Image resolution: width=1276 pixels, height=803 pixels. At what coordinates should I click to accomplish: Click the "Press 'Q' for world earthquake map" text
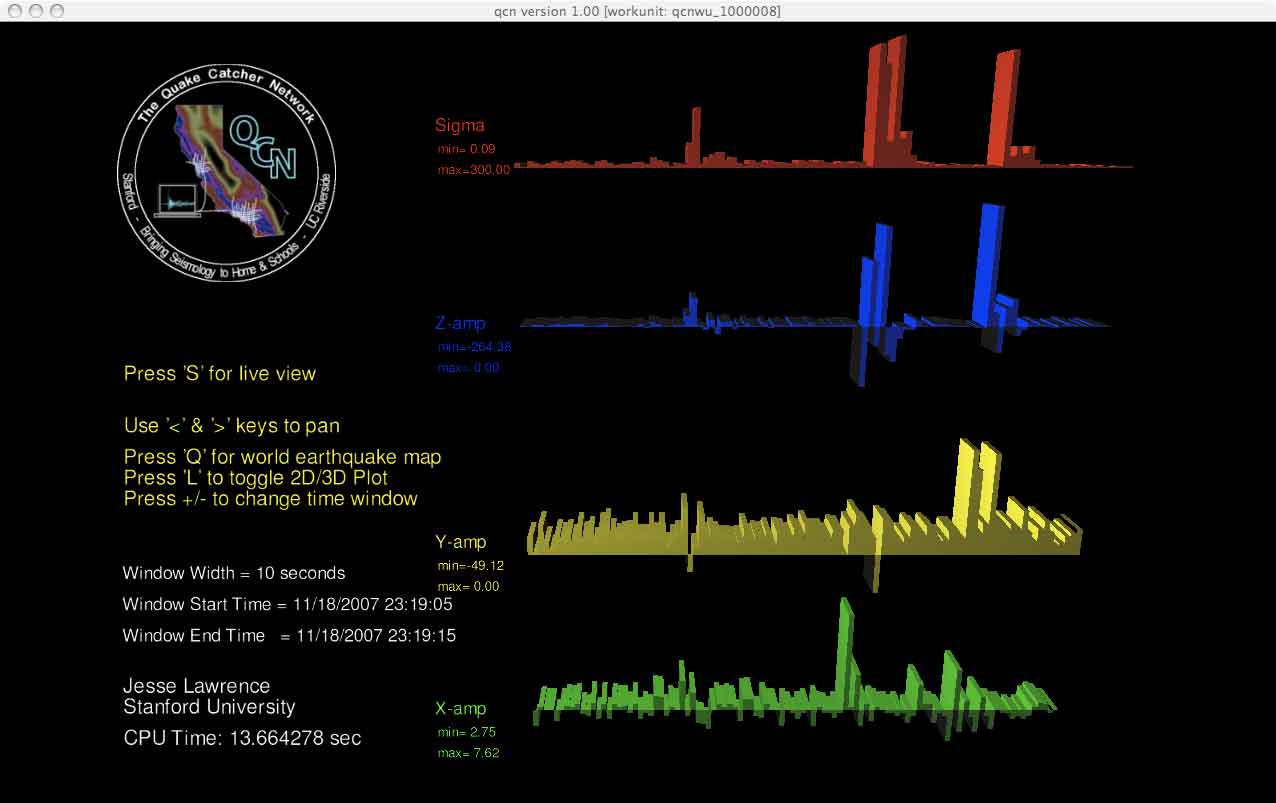click(x=282, y=458)
